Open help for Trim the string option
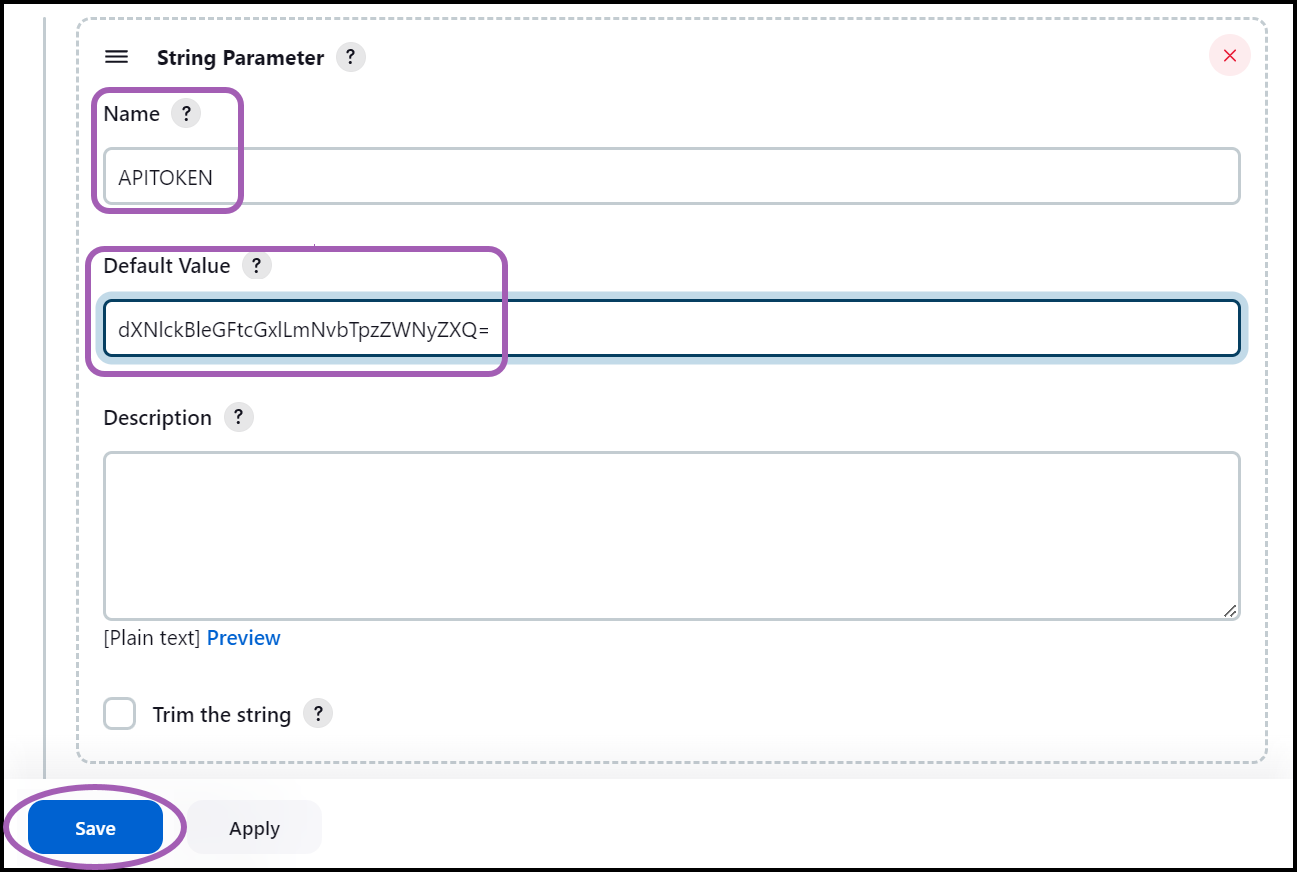 coord(318,713)
